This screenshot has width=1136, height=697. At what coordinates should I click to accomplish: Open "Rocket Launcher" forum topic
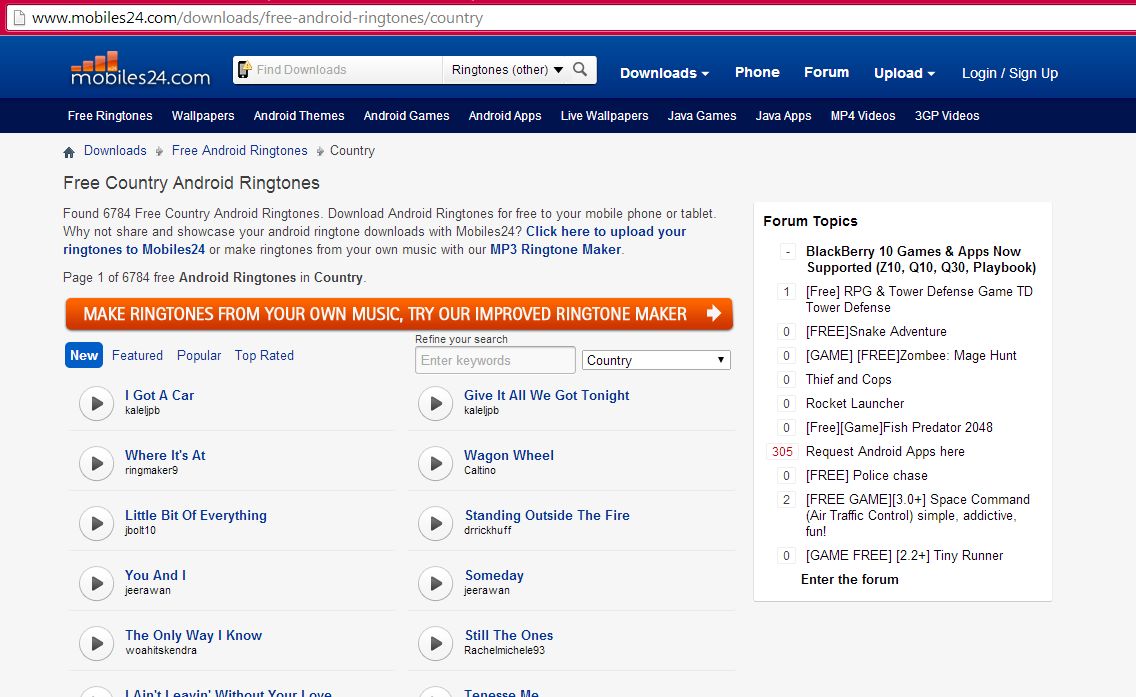pyautogui.click(x=855, y=404)
